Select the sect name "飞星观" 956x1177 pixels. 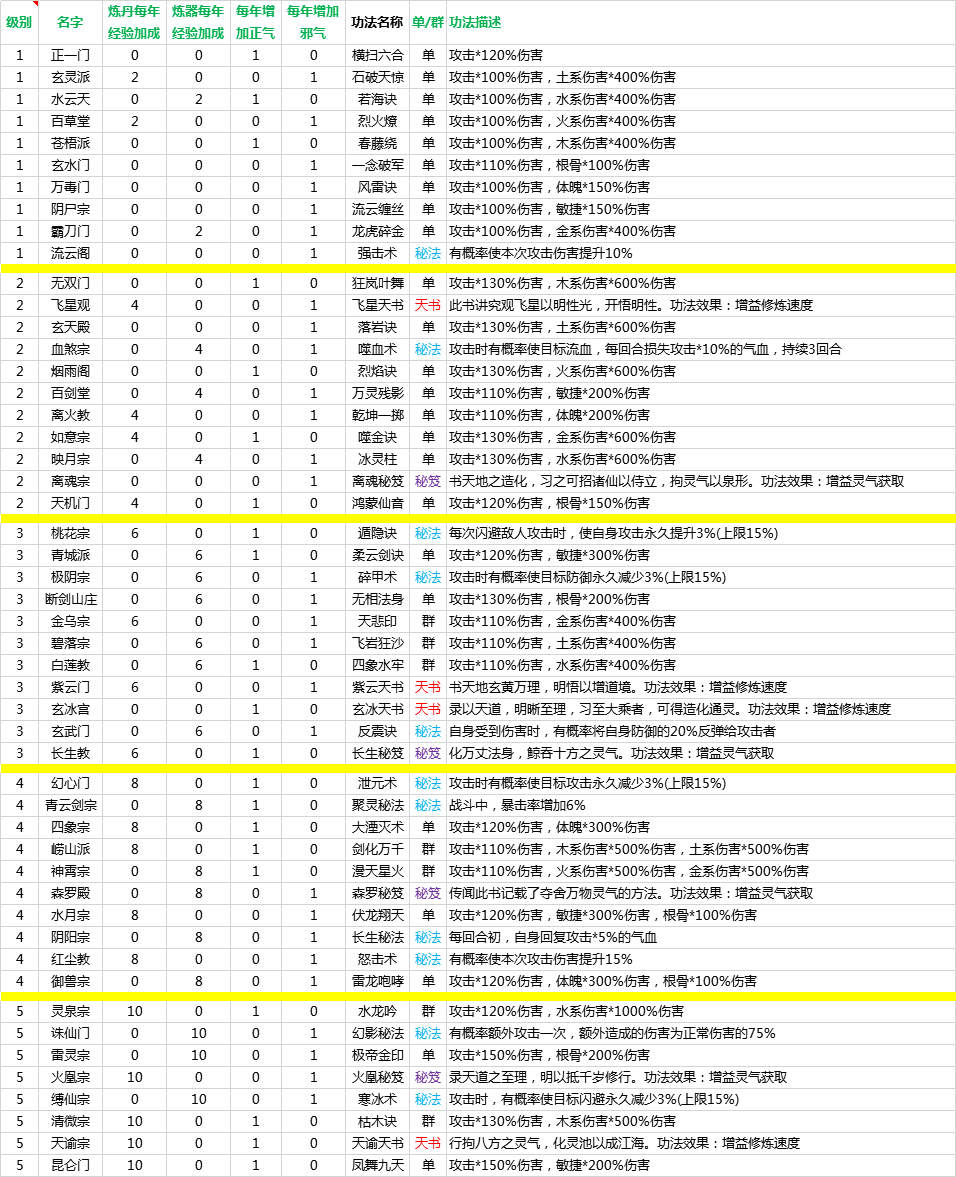click(x=70, y=306)
